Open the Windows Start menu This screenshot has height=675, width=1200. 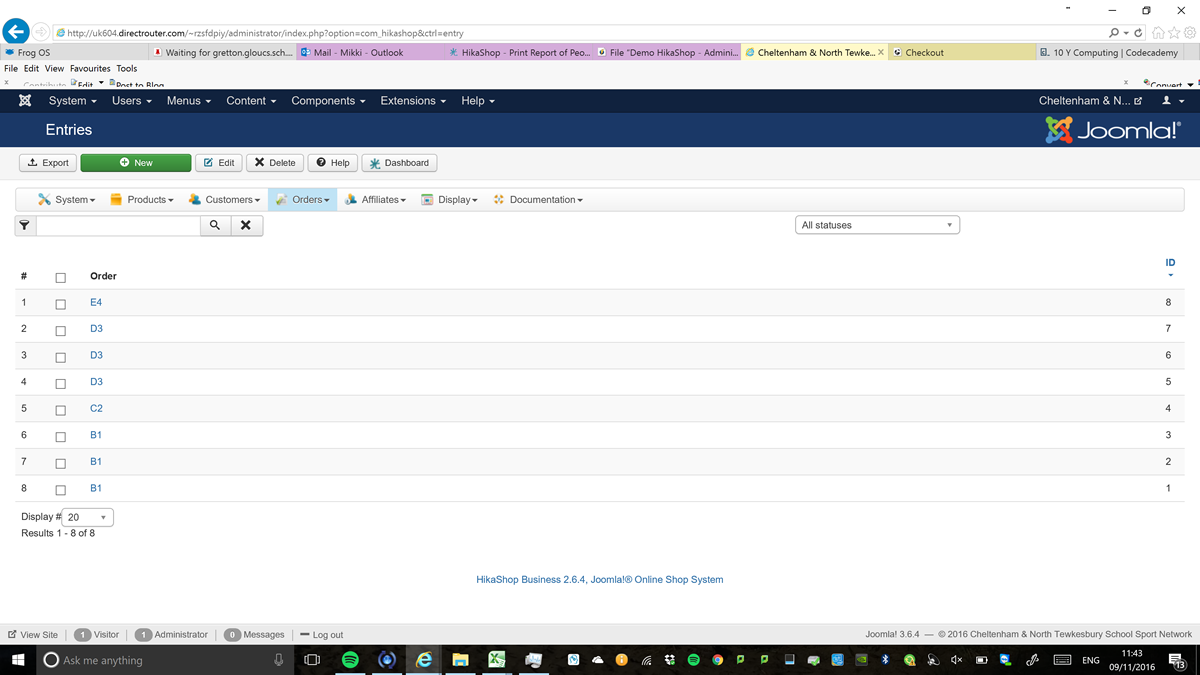click(x=17, y=660)
